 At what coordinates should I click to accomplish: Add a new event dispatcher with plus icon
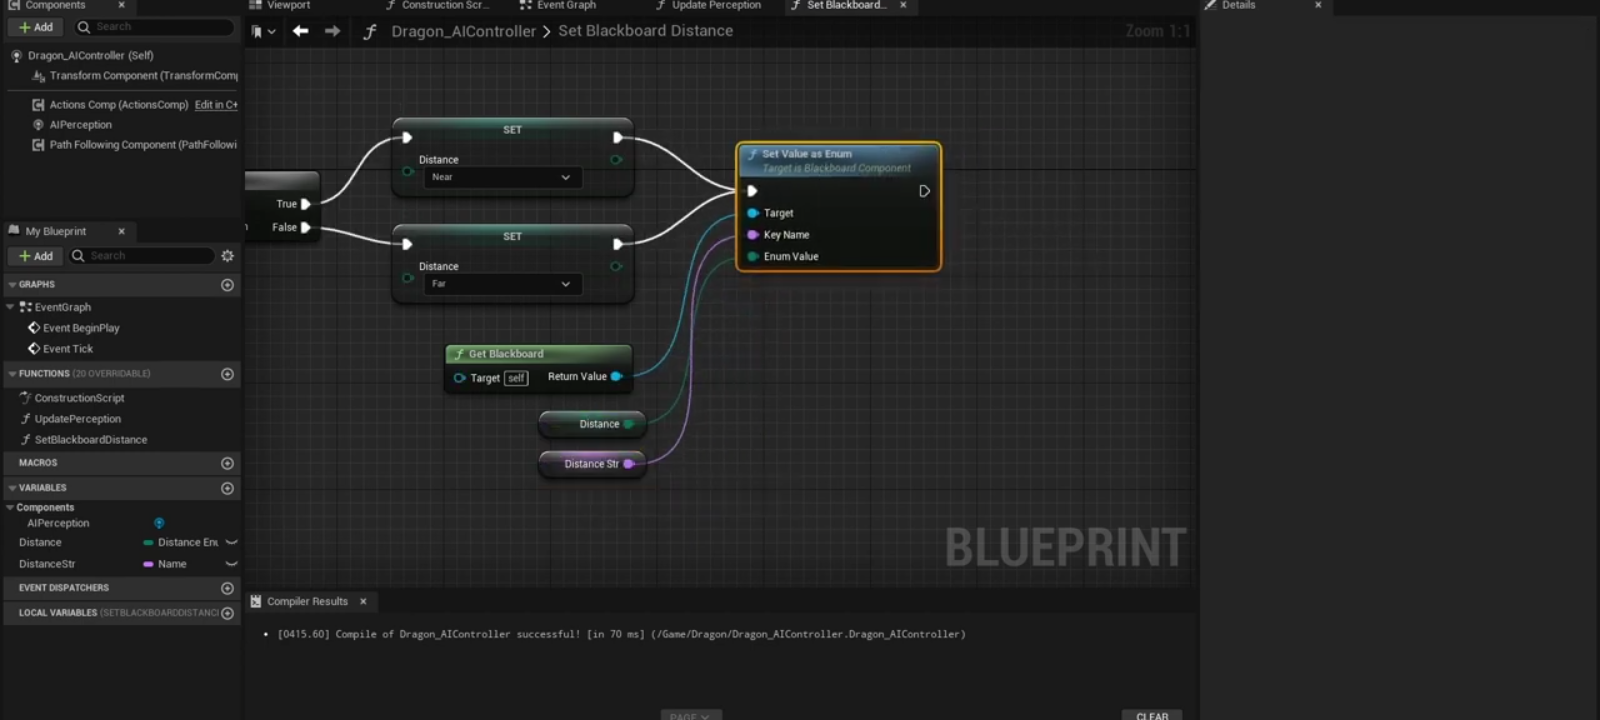point(227,588)
